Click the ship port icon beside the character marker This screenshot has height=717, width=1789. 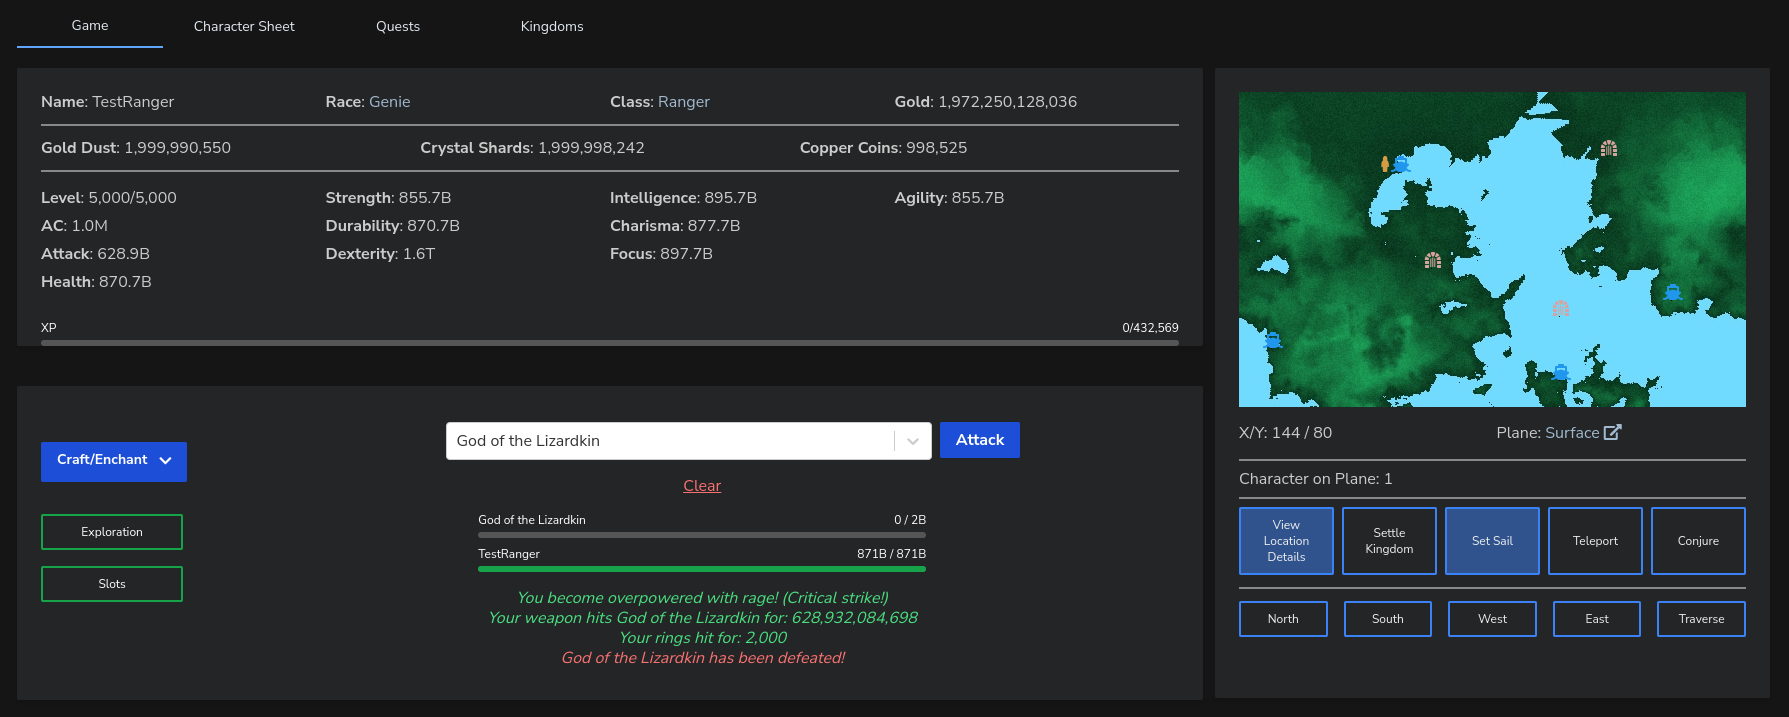tap(1401, 163)
